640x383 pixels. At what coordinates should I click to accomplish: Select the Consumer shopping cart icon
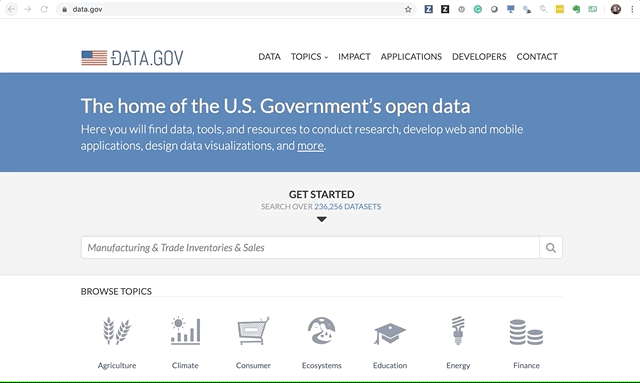(253, 331)
